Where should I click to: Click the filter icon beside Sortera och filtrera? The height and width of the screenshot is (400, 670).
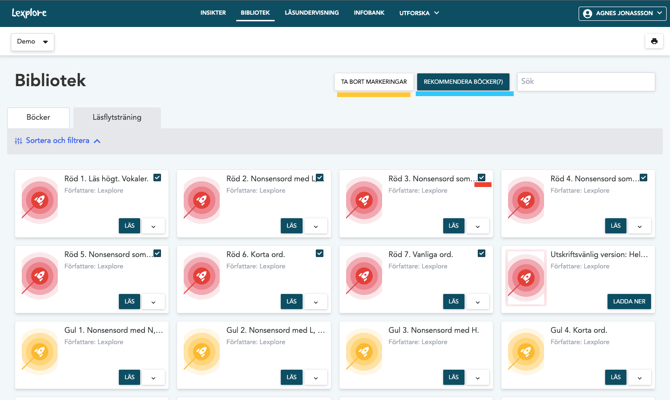pos(18,141)
